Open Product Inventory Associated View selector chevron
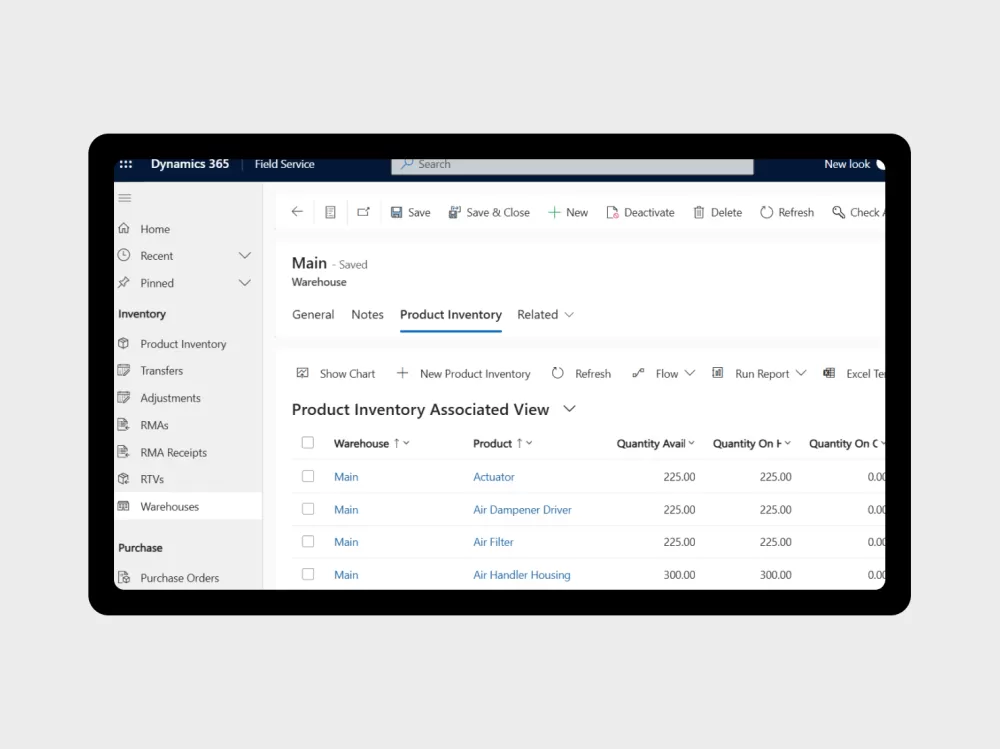Screen dimensions: 1000x749 tap(570, 409)
